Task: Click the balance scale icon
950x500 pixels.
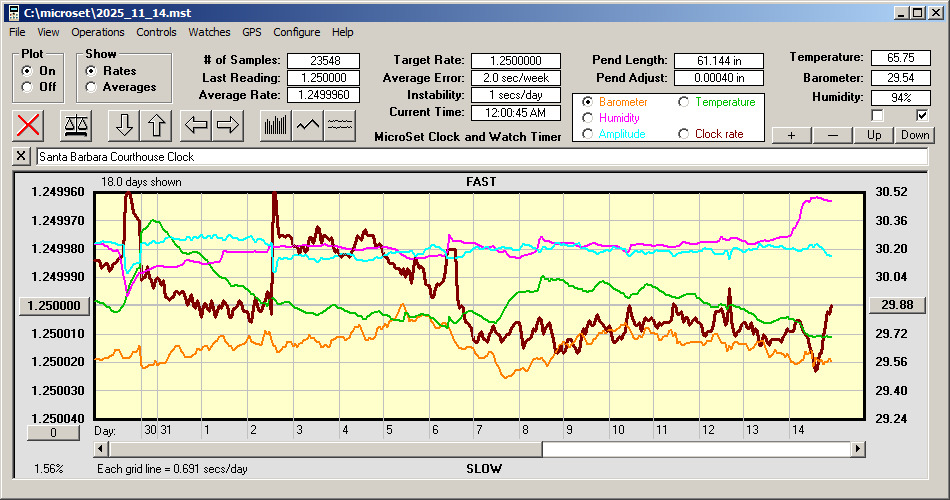Action: click(75, 125)
